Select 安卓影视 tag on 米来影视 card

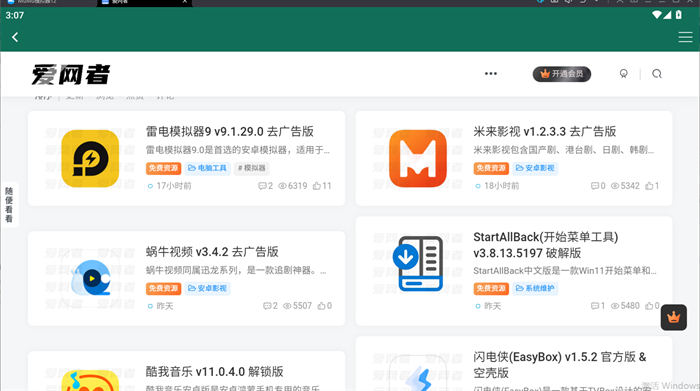pos(535,168)
